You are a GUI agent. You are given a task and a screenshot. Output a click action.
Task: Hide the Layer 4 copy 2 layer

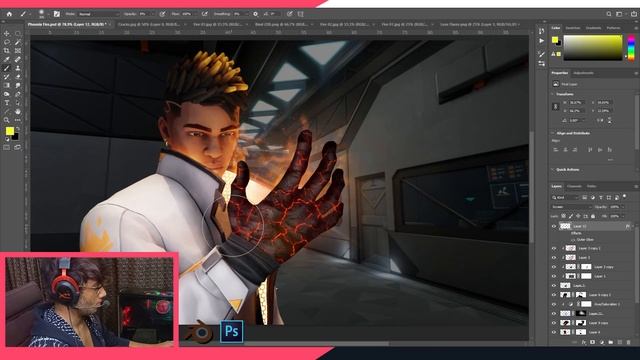point(554,295)
